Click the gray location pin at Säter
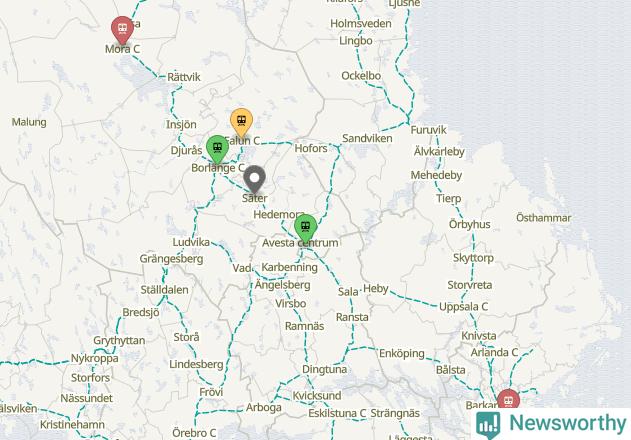Viewport: 631px width, 440px height. tap(254, 180)
